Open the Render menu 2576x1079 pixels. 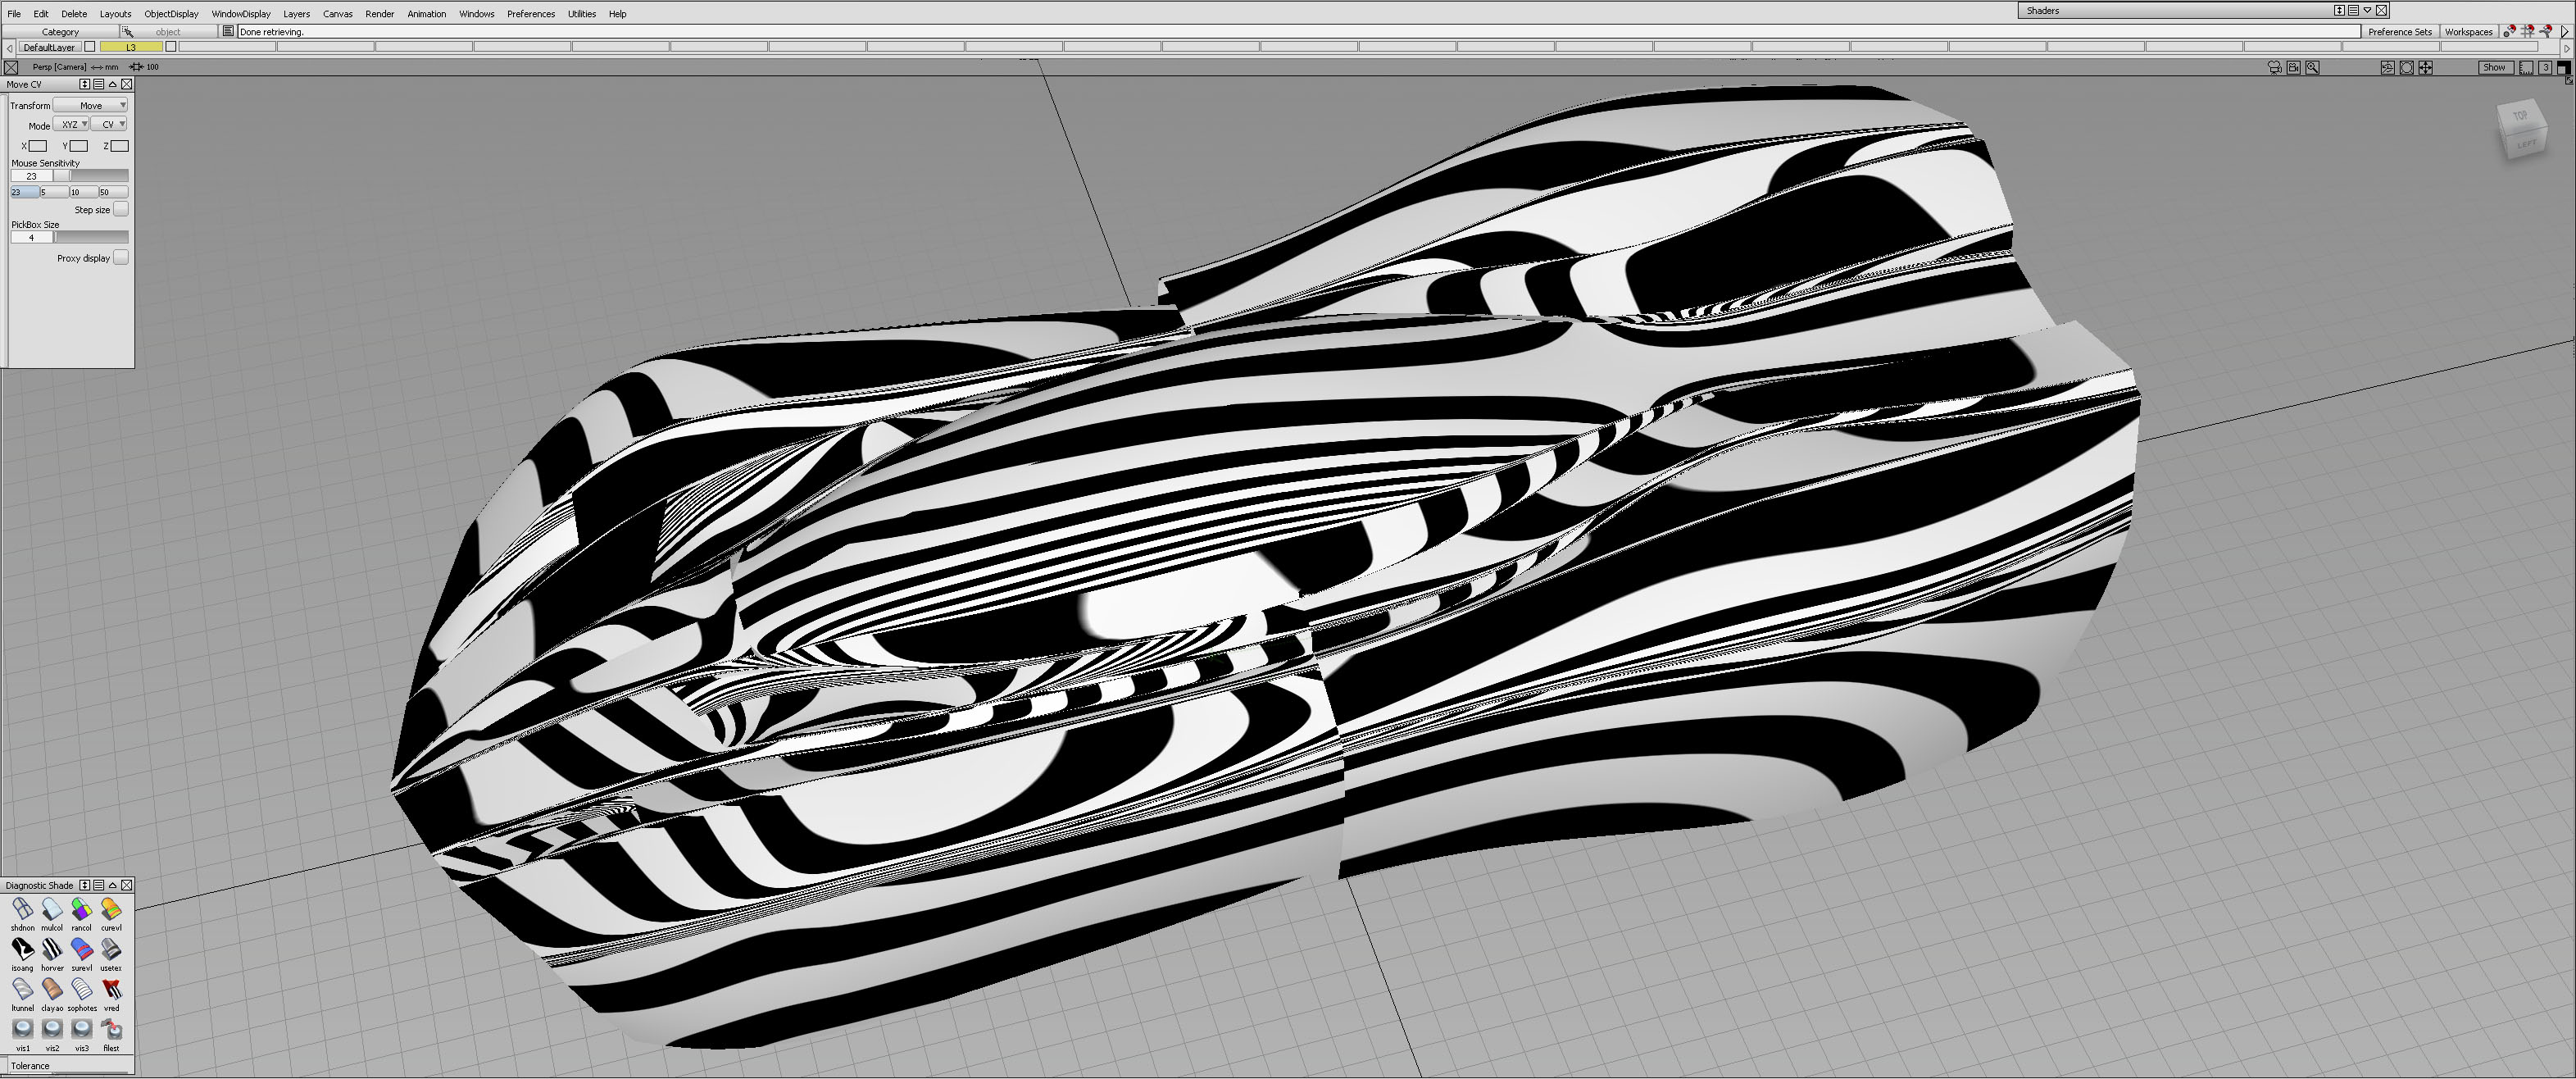[379, 14]
